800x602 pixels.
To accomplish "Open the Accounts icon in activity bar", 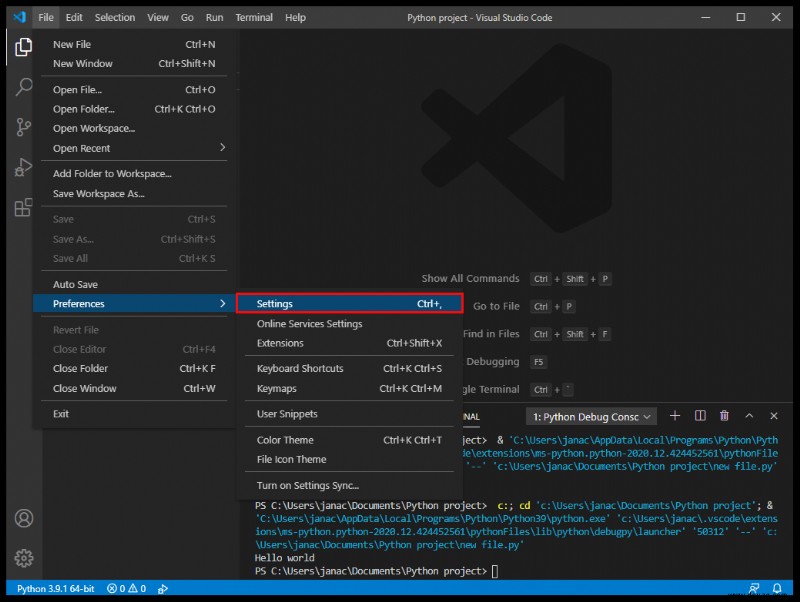I will [x=23, y=518].
